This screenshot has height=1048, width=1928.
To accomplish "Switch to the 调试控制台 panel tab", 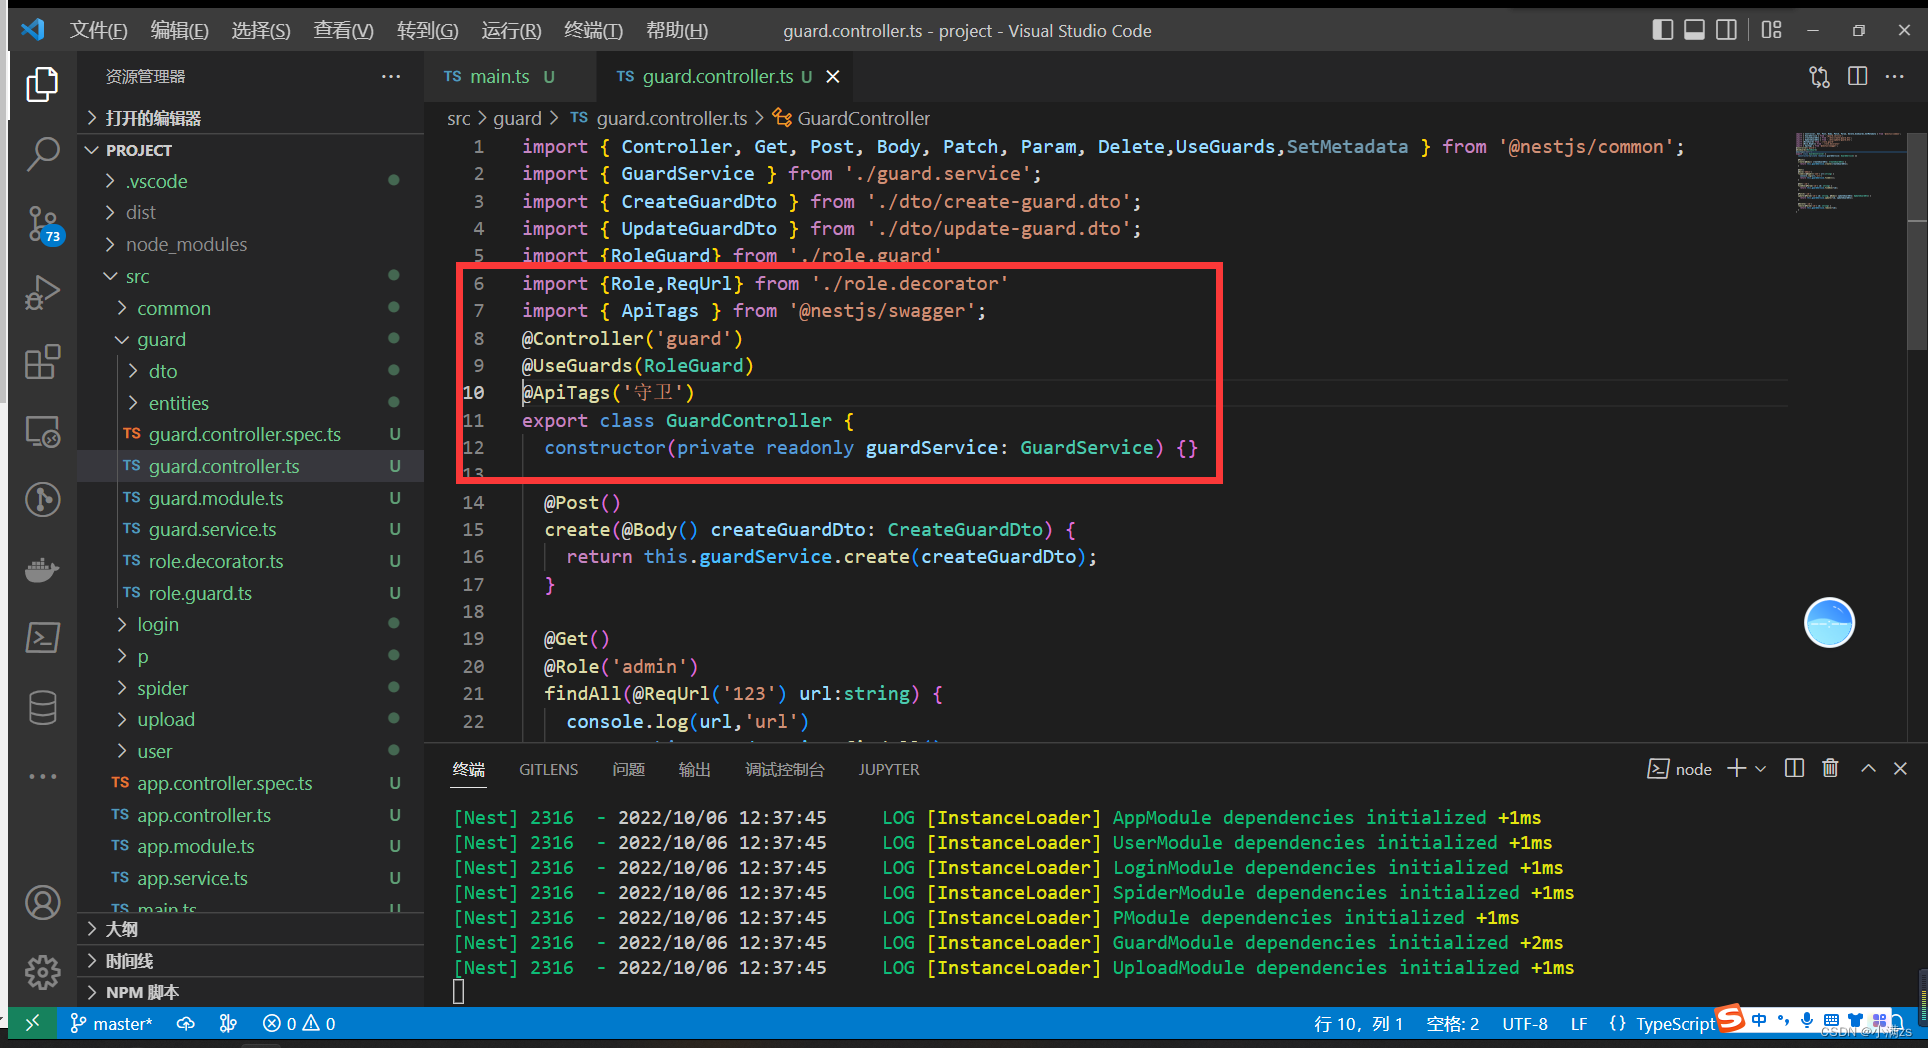I will (785, 769).
